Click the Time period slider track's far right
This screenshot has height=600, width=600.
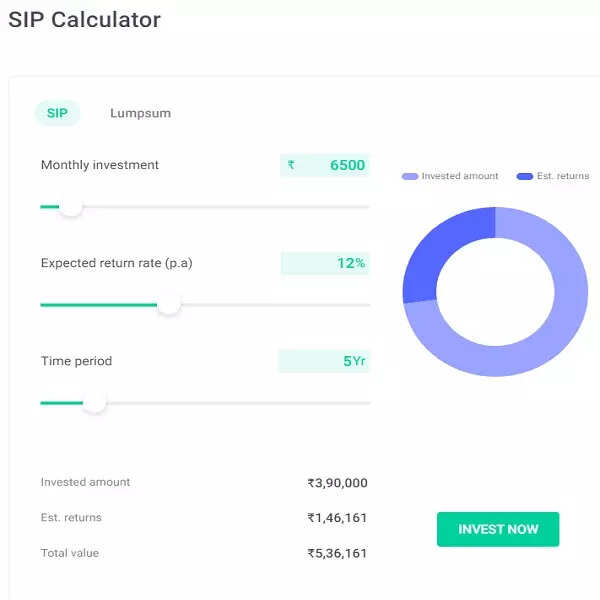click(x=366, y=403)
